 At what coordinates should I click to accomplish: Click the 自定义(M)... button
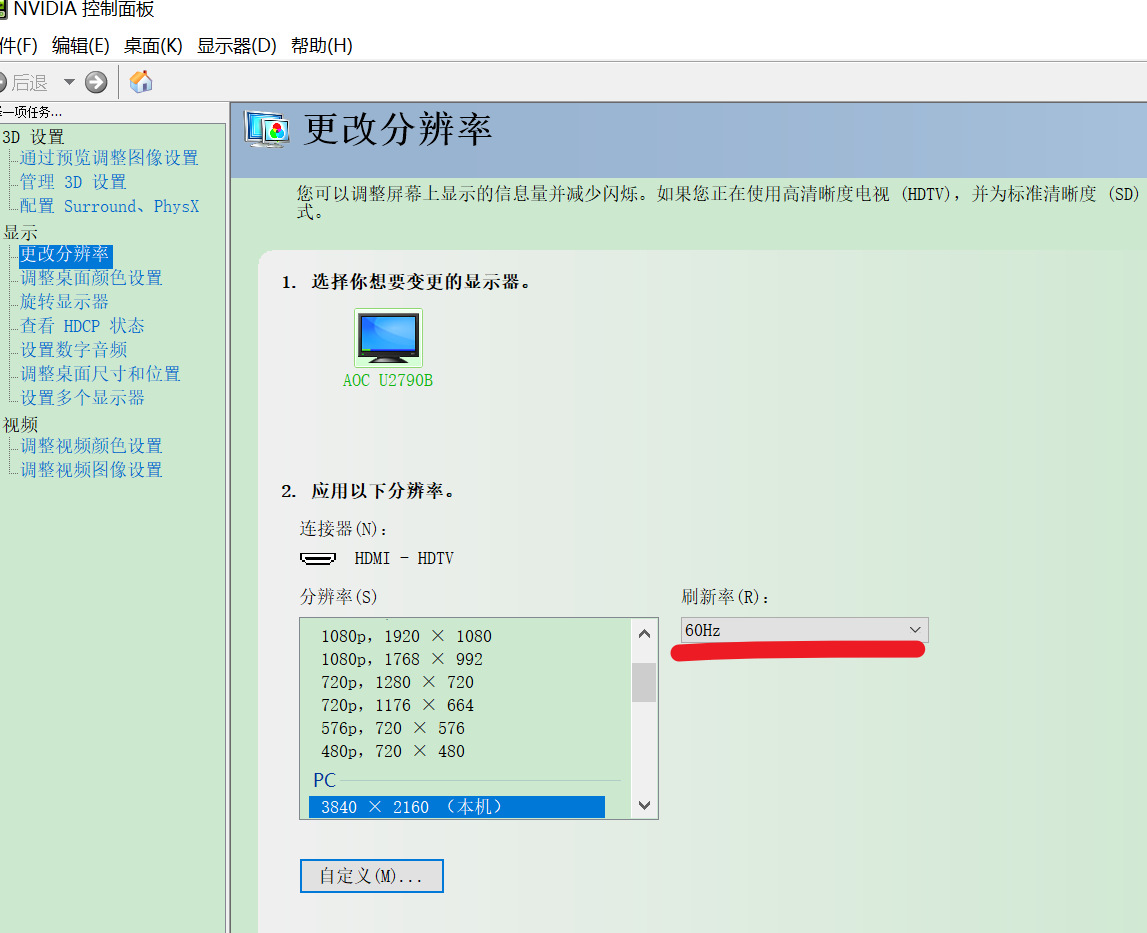tap(372, 876)
